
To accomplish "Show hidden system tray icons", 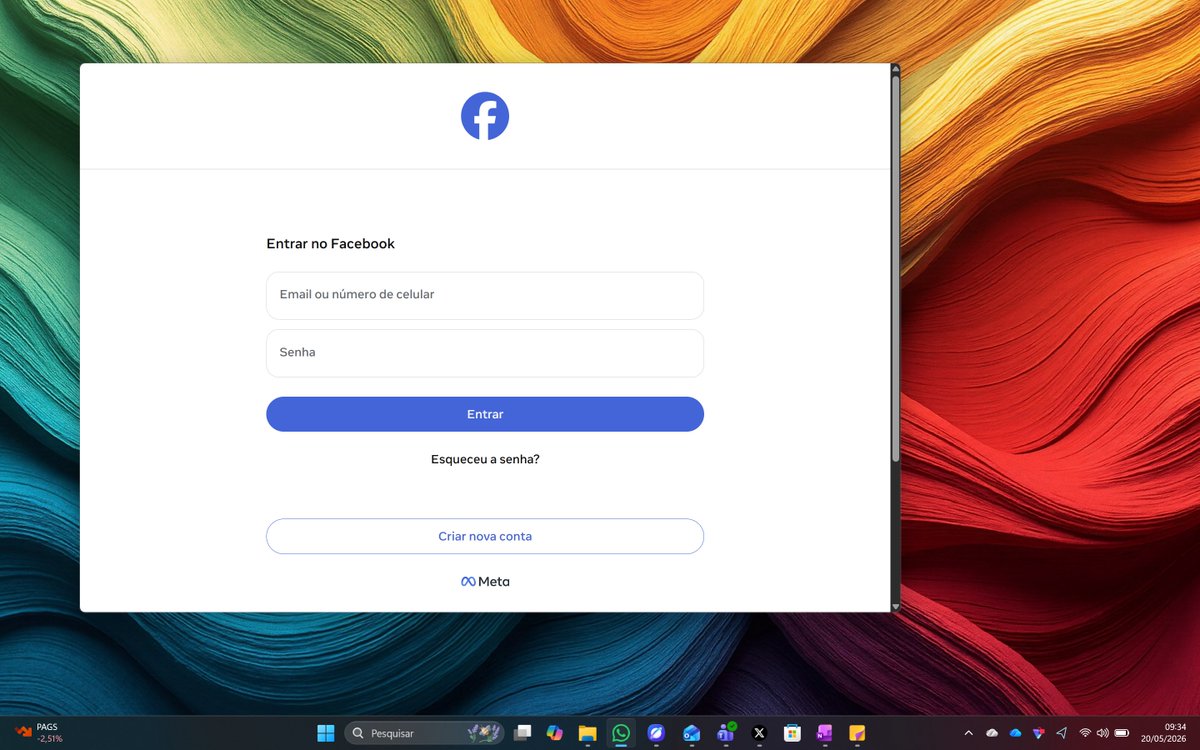I will (968, 733).
